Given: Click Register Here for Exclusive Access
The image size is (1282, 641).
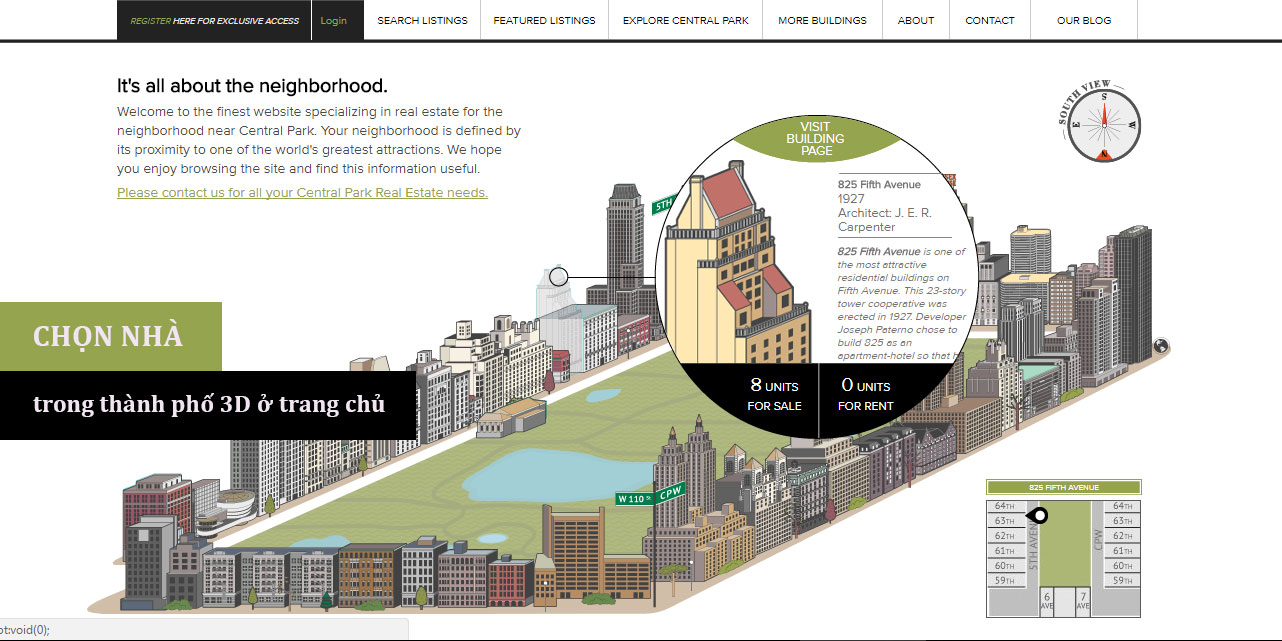Looking at the screenshot, I should (214, 20).
